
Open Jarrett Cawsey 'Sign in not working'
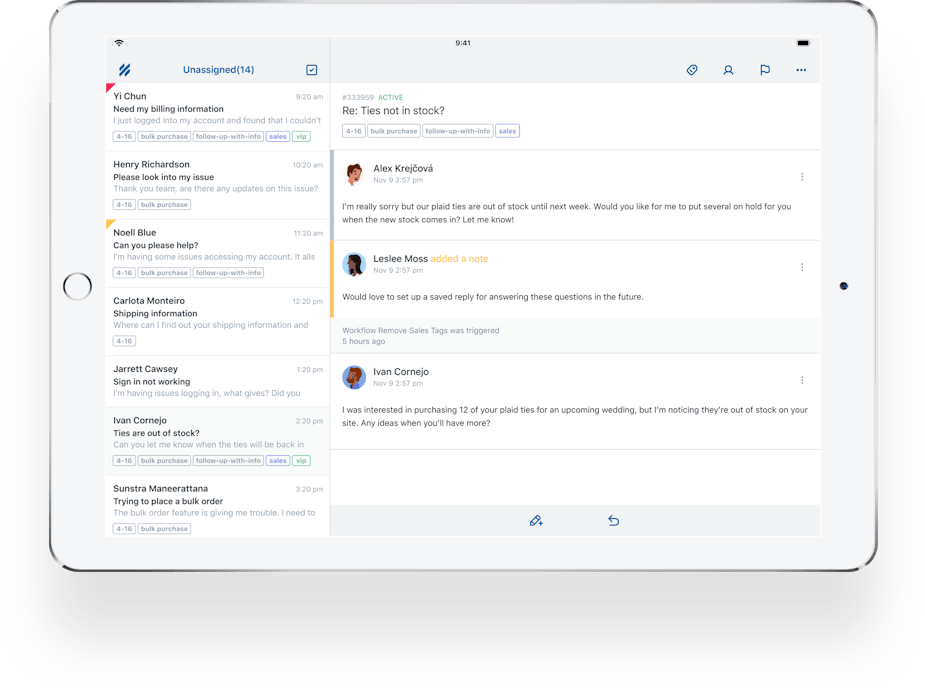[217, 381]
